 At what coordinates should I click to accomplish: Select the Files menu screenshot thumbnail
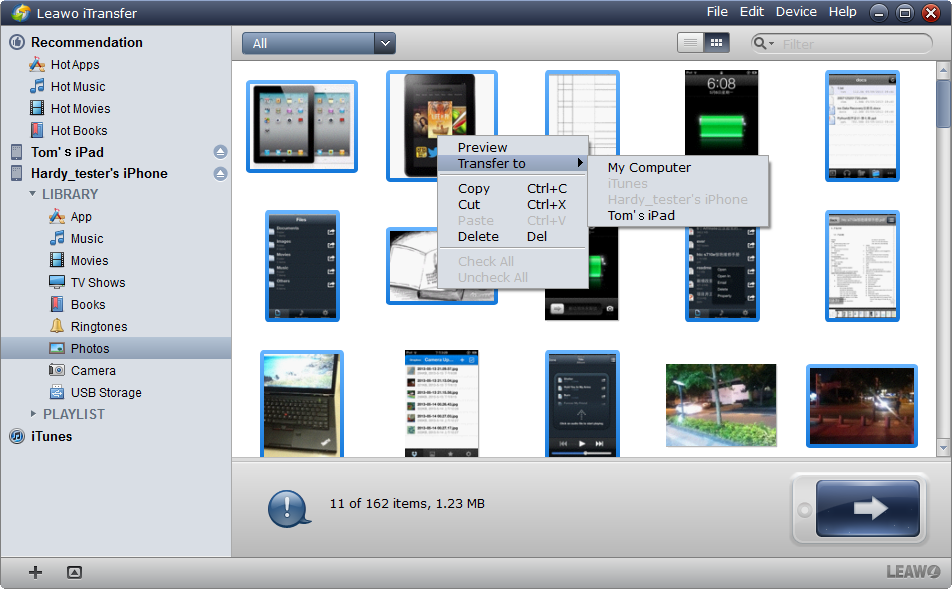[302, 266]
